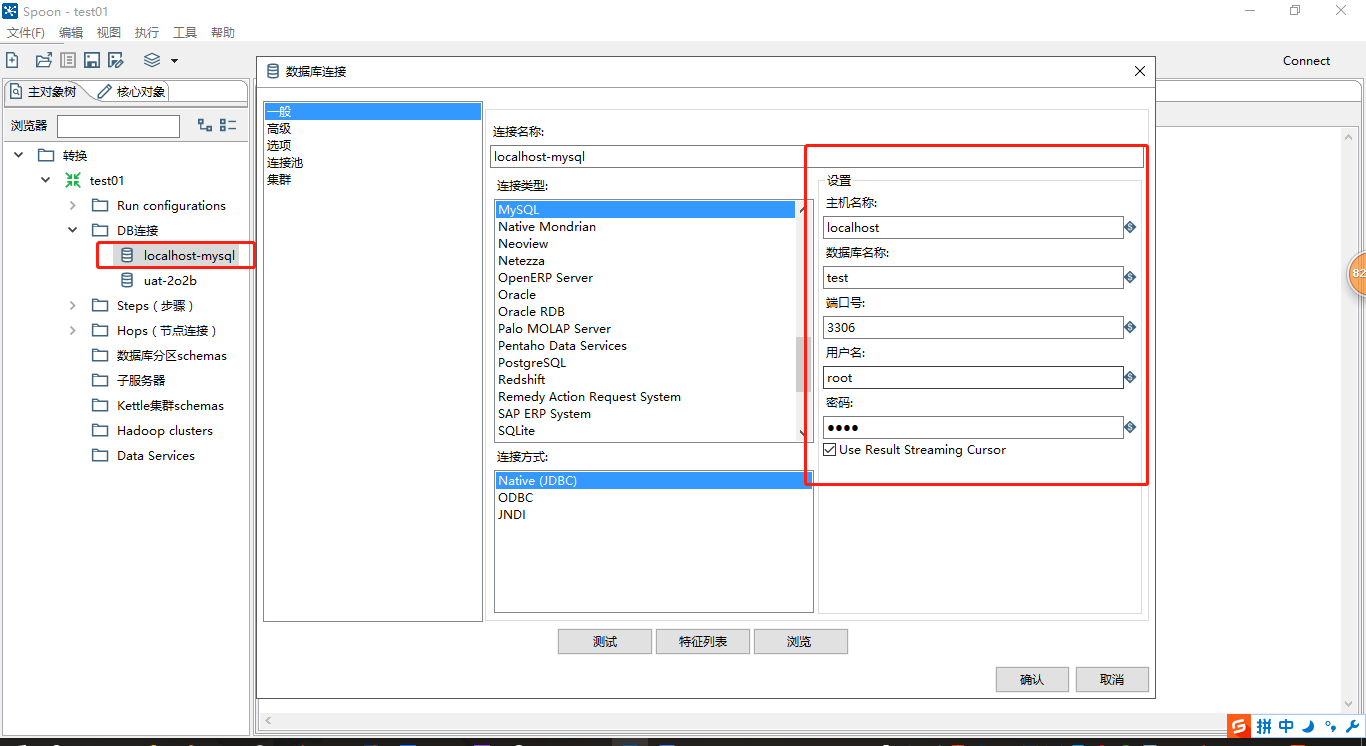Open the 视图 menu
The height and width of the screenshot is (746, 1366).
109,33
